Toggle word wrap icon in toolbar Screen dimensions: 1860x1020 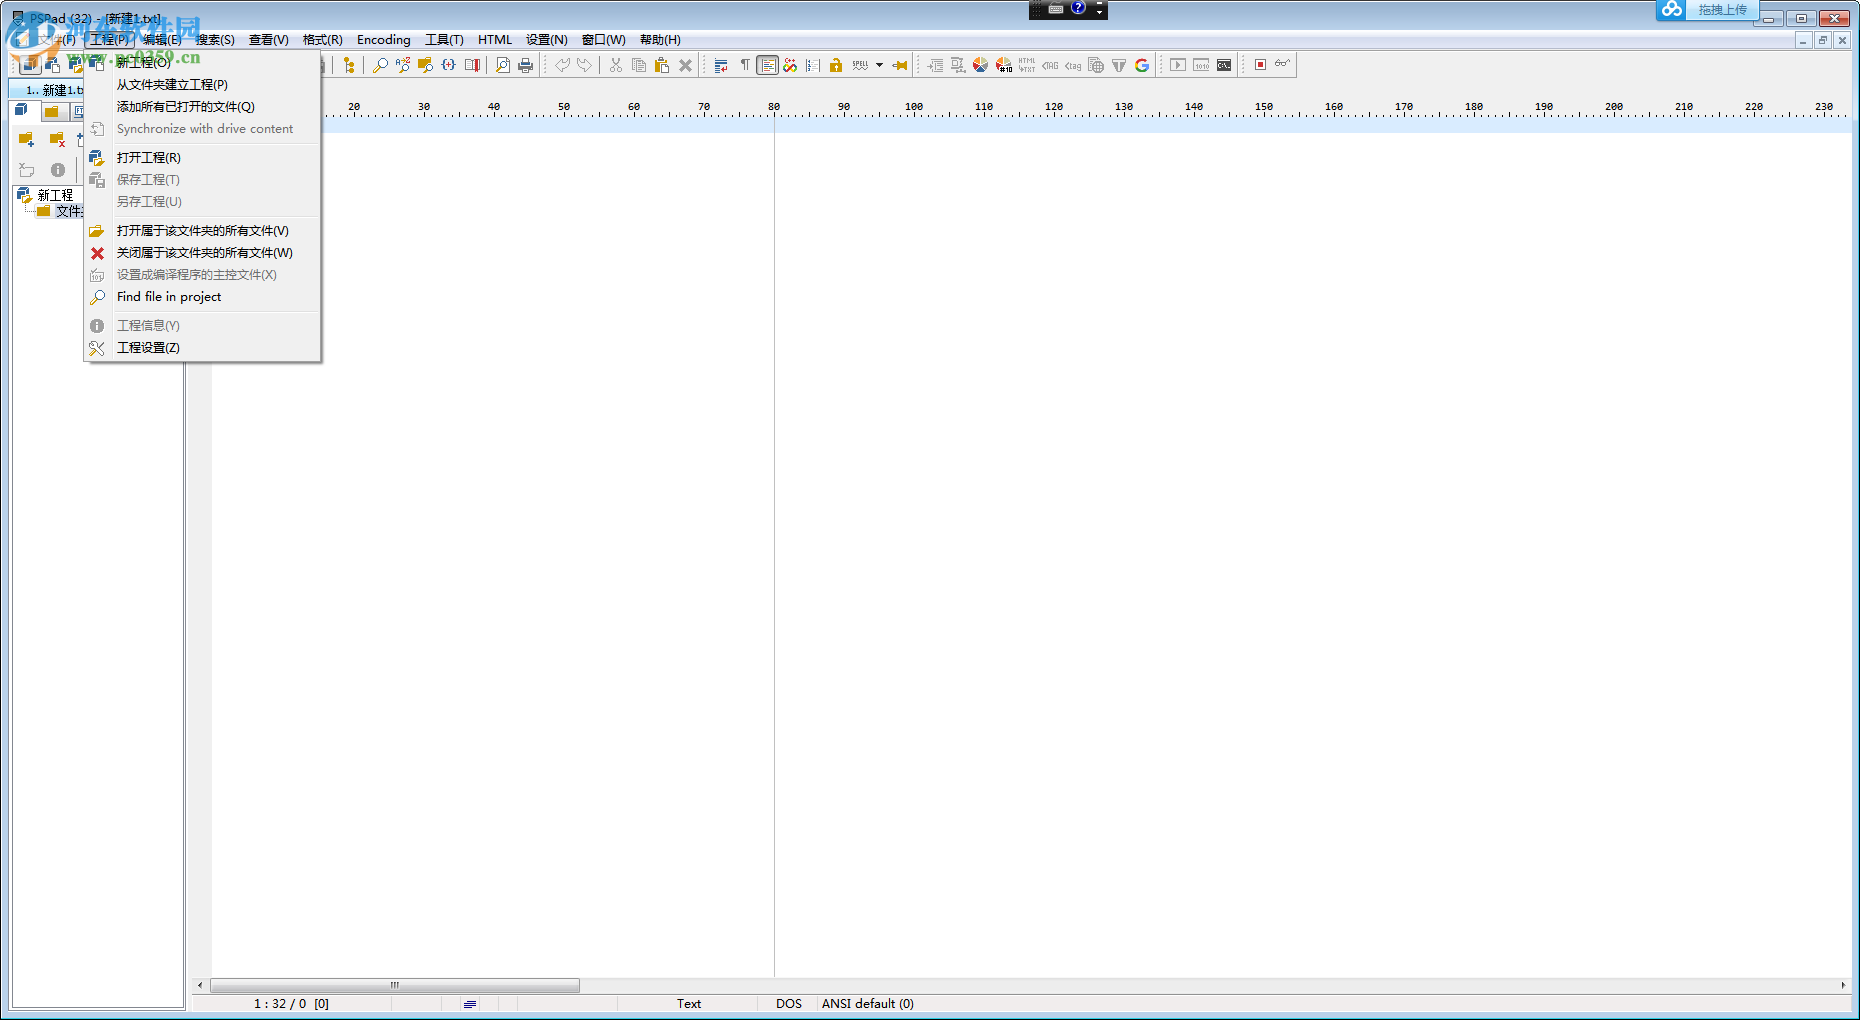(721, 65)
